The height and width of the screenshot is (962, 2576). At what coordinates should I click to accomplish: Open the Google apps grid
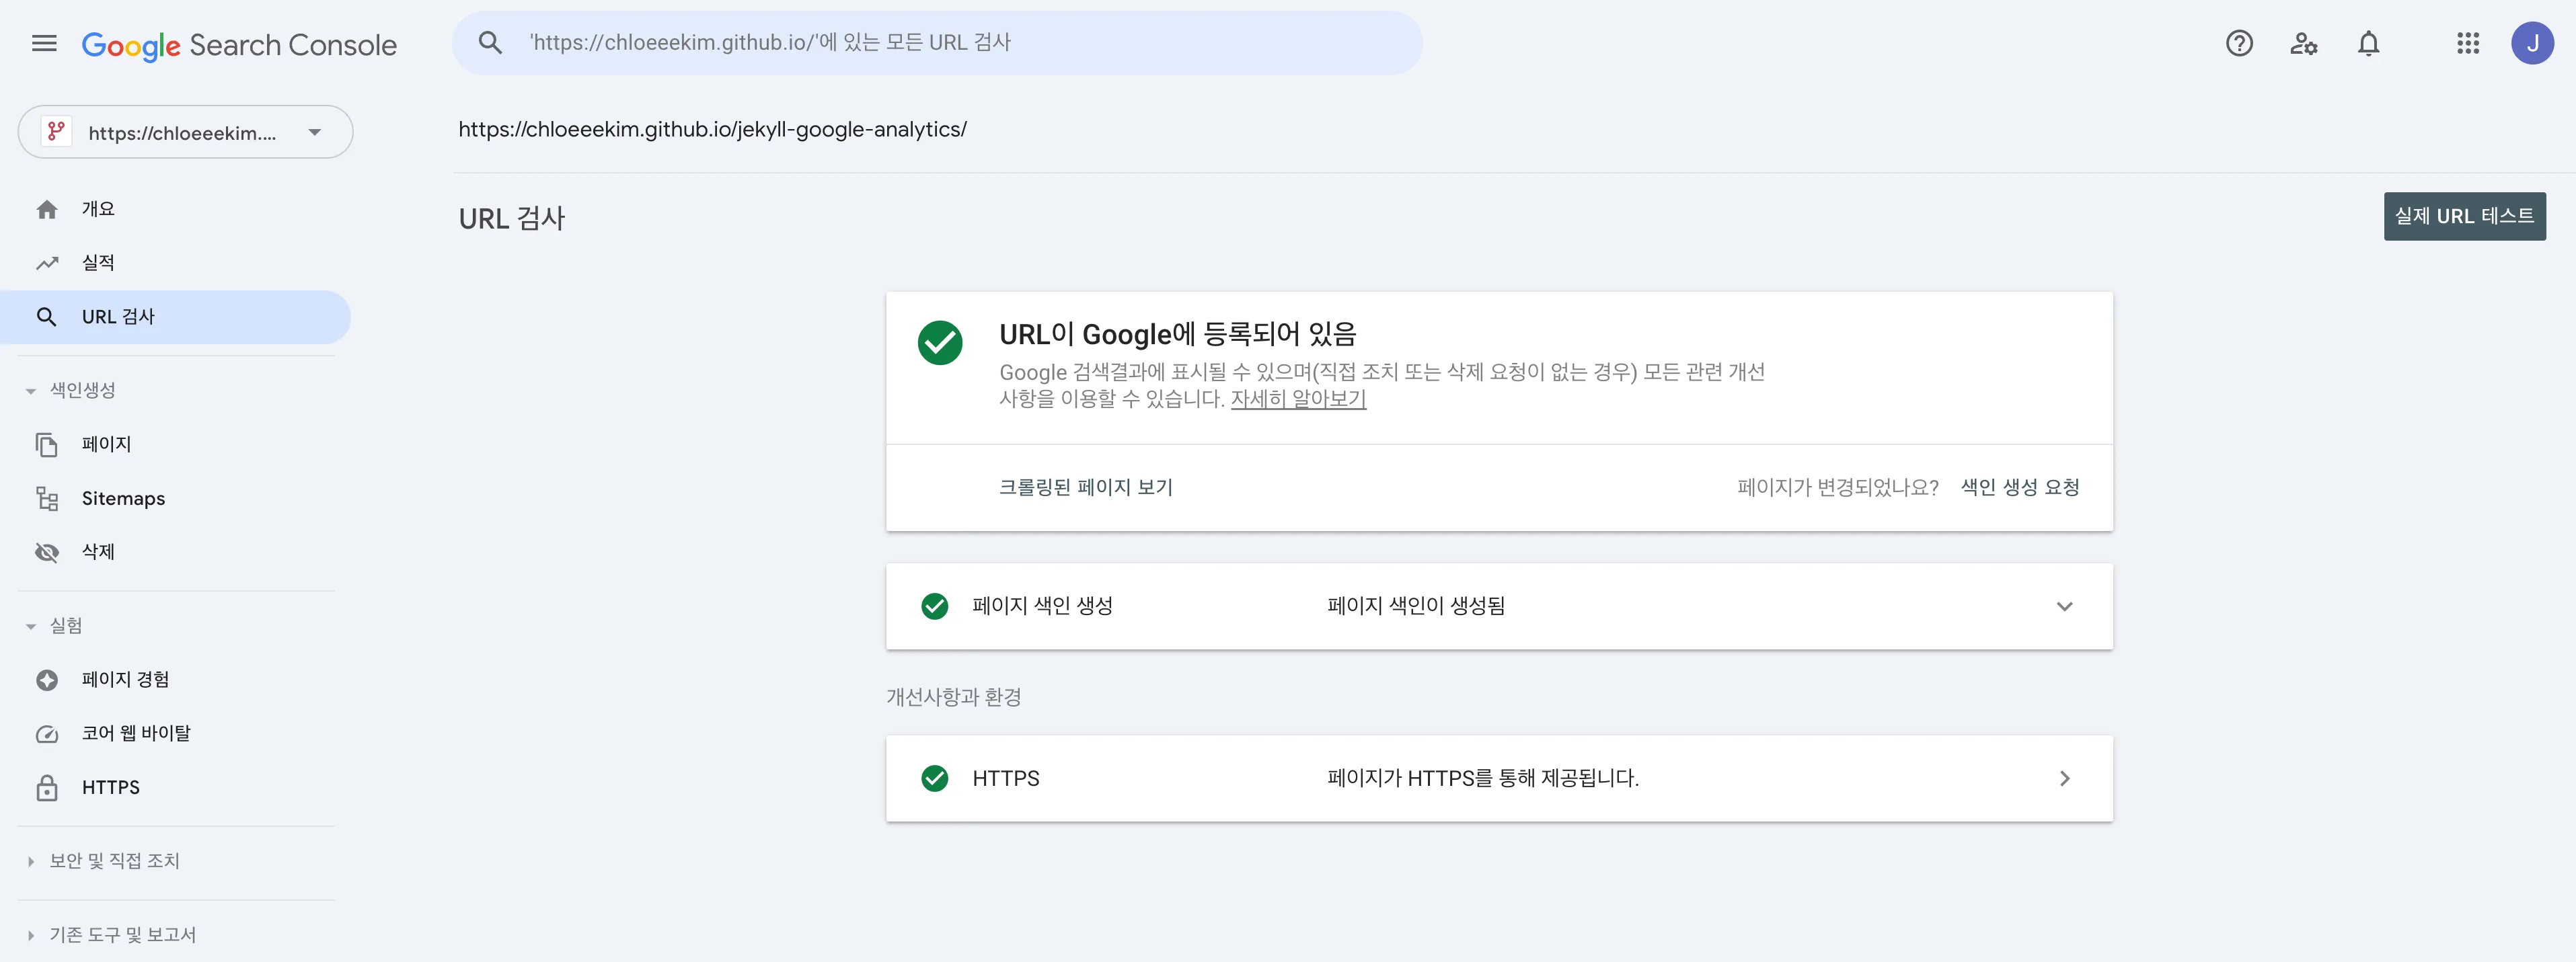tap(2468, 43)
